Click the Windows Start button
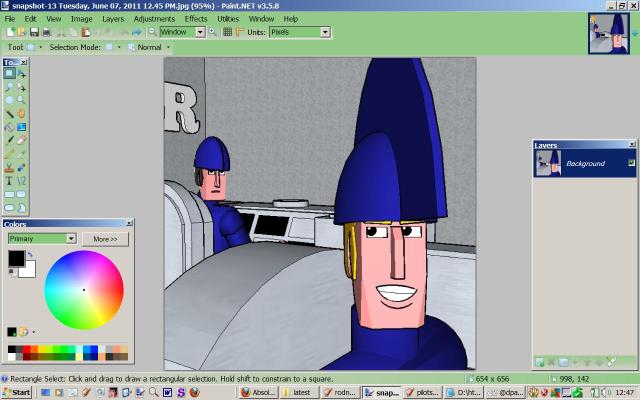This screenshot has height=400, width=640. tap(16, 393)
